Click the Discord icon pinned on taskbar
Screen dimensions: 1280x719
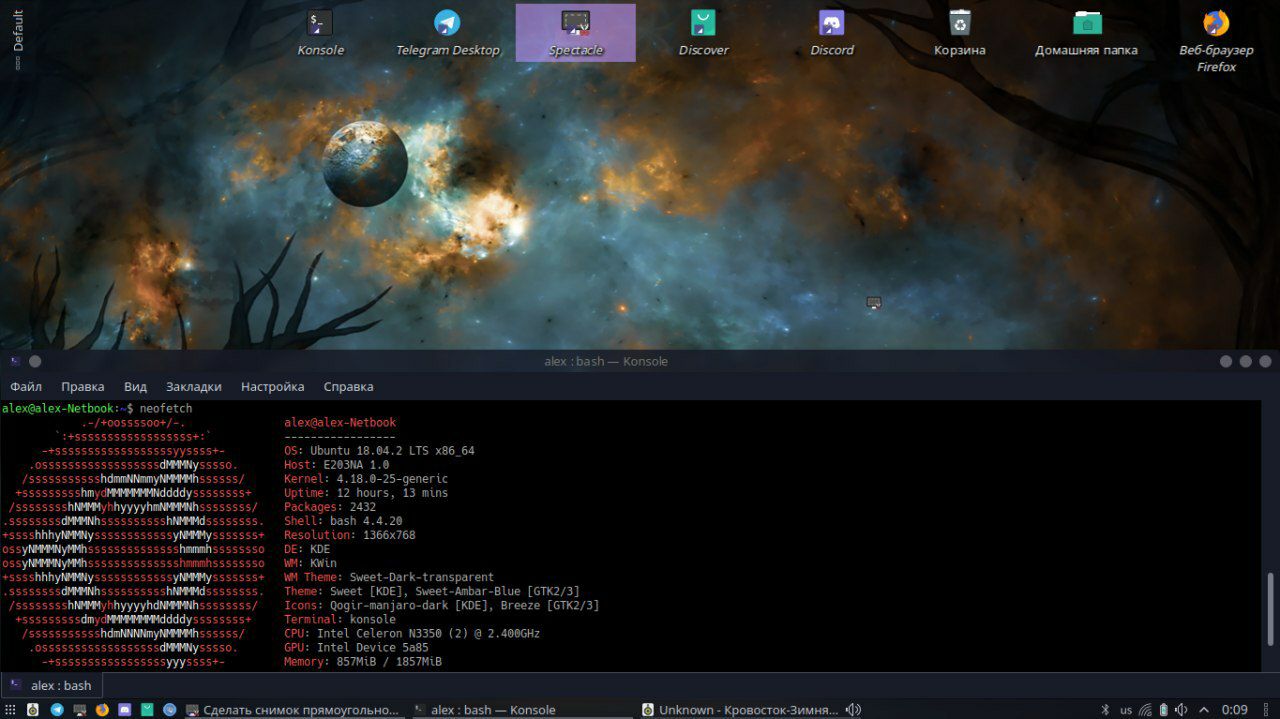[x=125, y=710]
